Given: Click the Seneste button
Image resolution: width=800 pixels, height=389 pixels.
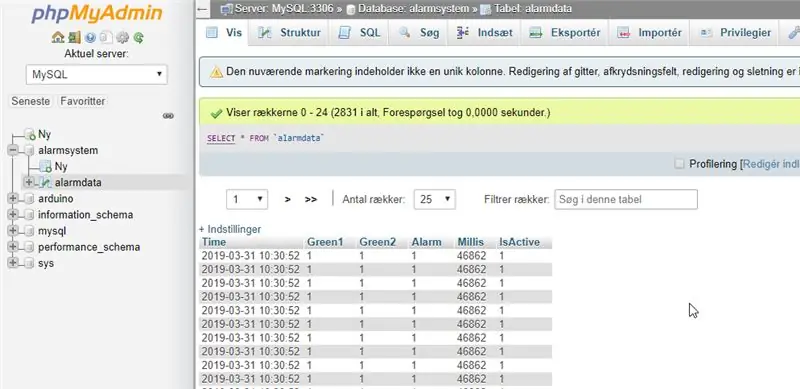Looking at the screenshot, I should coord(31,101).
